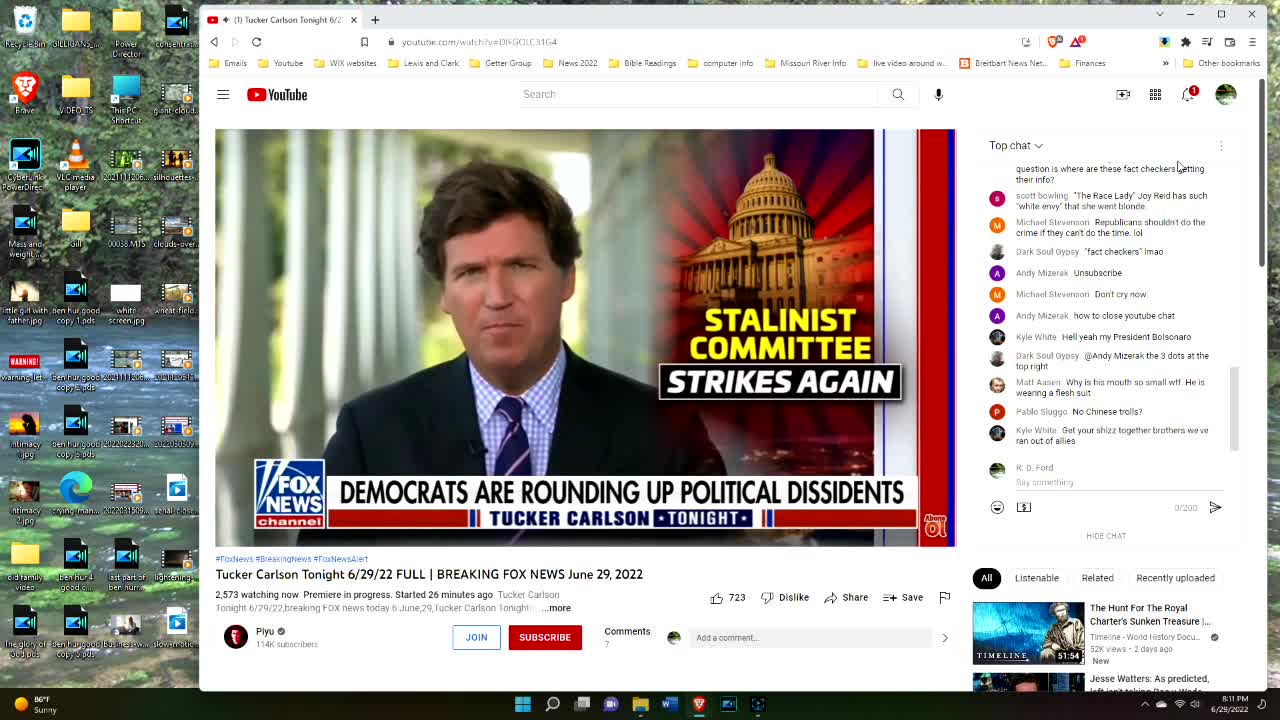Open VLC media player desktop shortcut

coord(75,166)
